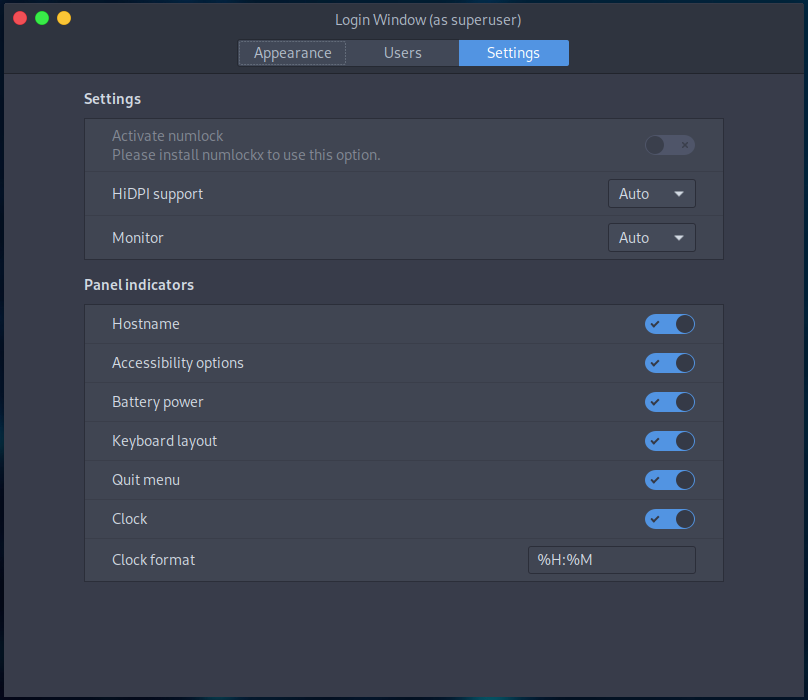808x700 pixels.
Task: Click the yellow window control button
Action: (x=64, y=18)
